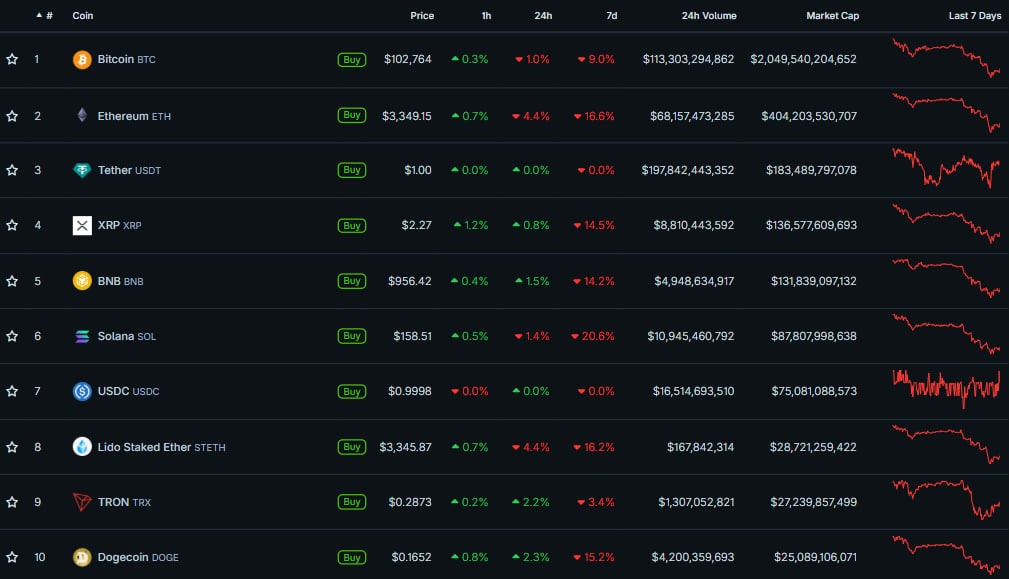Click the Dogecoin logo icon
Viewport: 1009px width, 579px height.
click(82, 557)
